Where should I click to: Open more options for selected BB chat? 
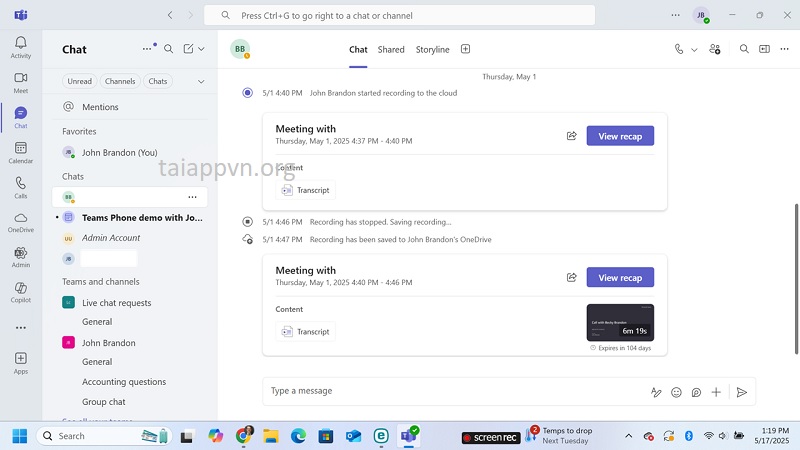pyautogui.click(x=192, y=197)
